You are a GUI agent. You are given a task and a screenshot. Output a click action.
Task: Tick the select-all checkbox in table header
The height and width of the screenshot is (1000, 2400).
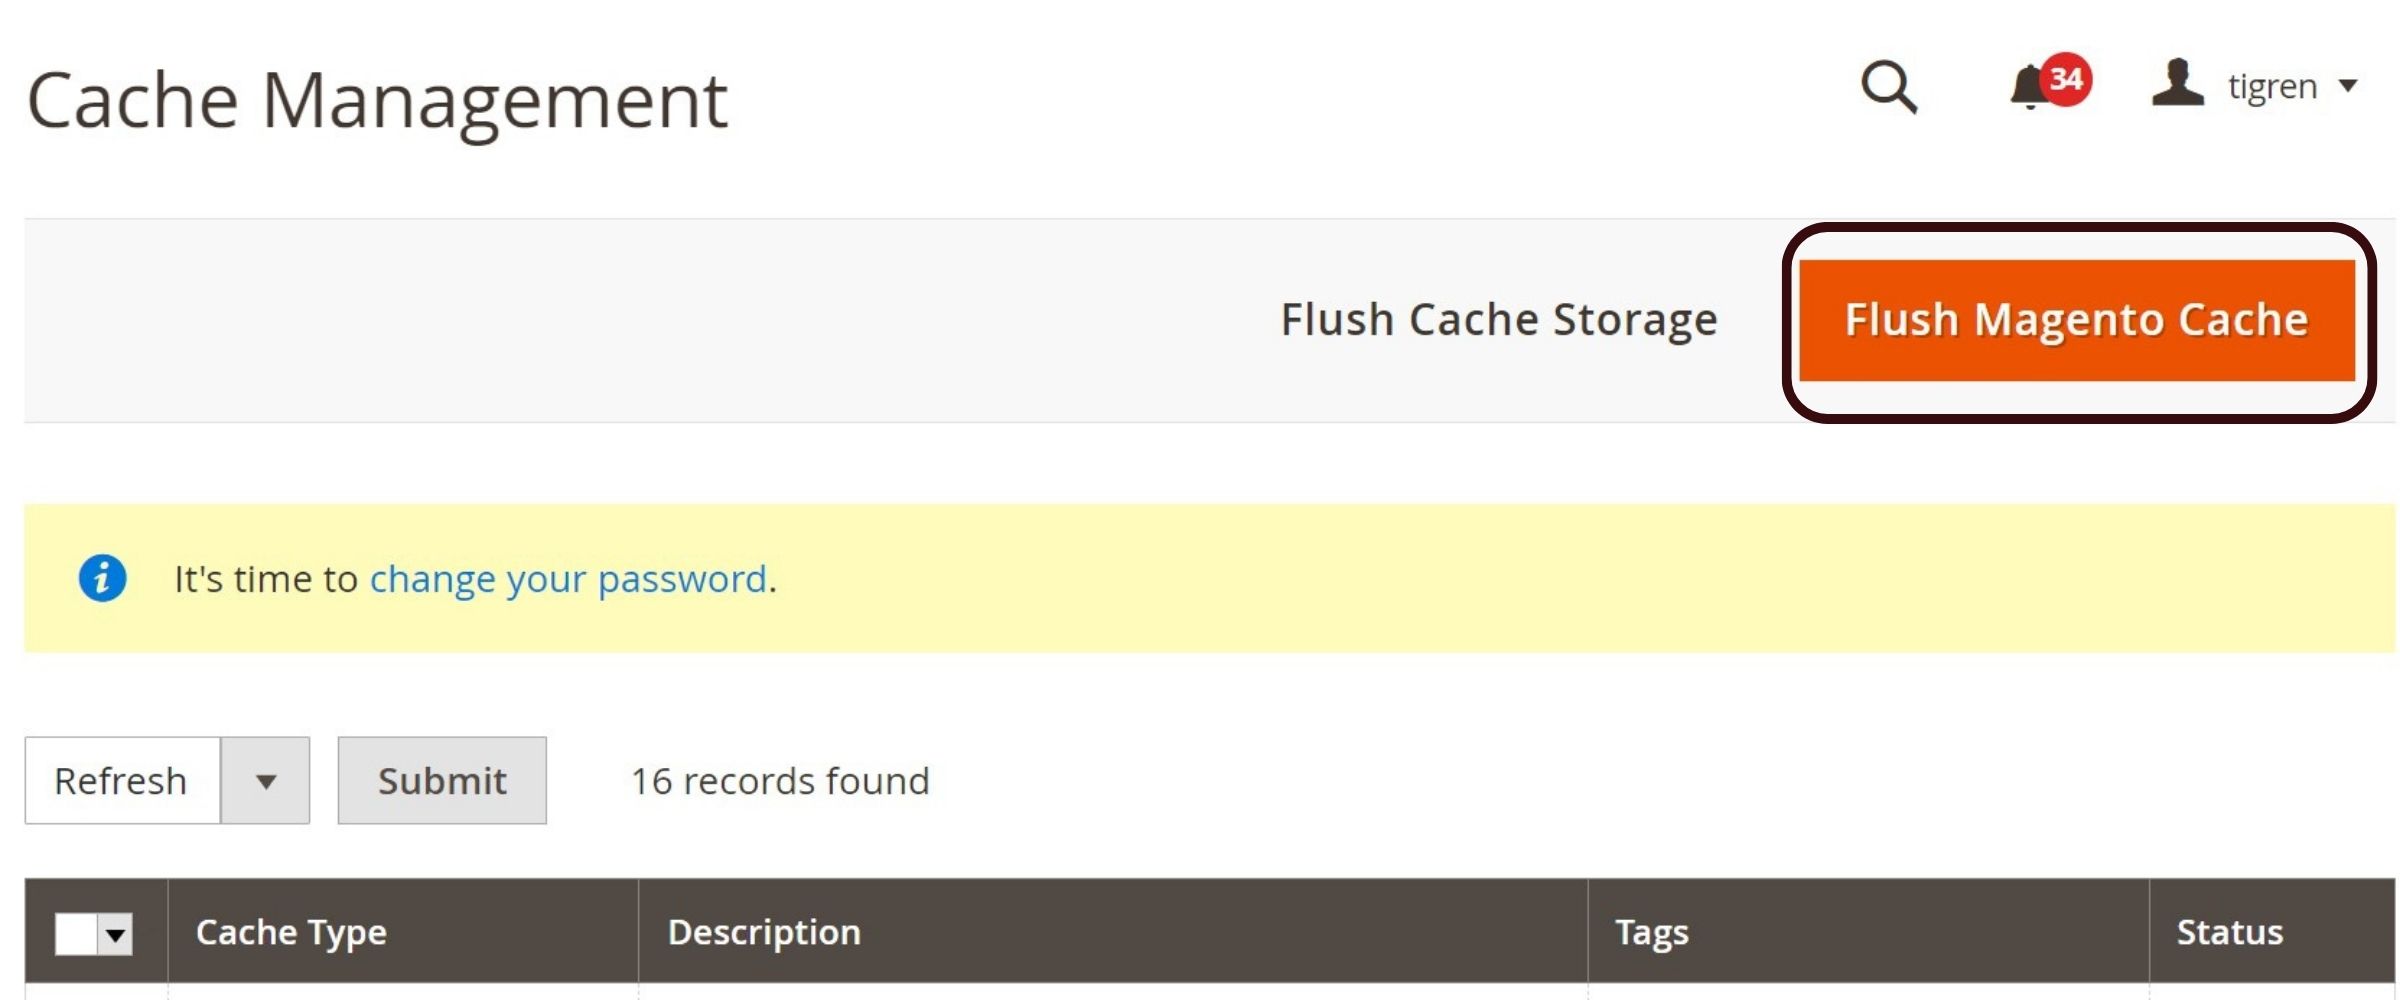point(76,934)
